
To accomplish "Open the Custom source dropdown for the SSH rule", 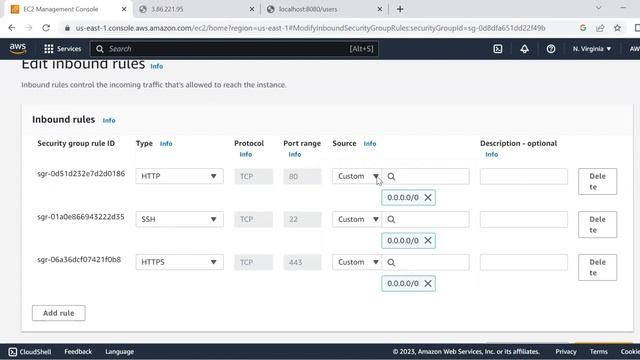I will 357,219.
